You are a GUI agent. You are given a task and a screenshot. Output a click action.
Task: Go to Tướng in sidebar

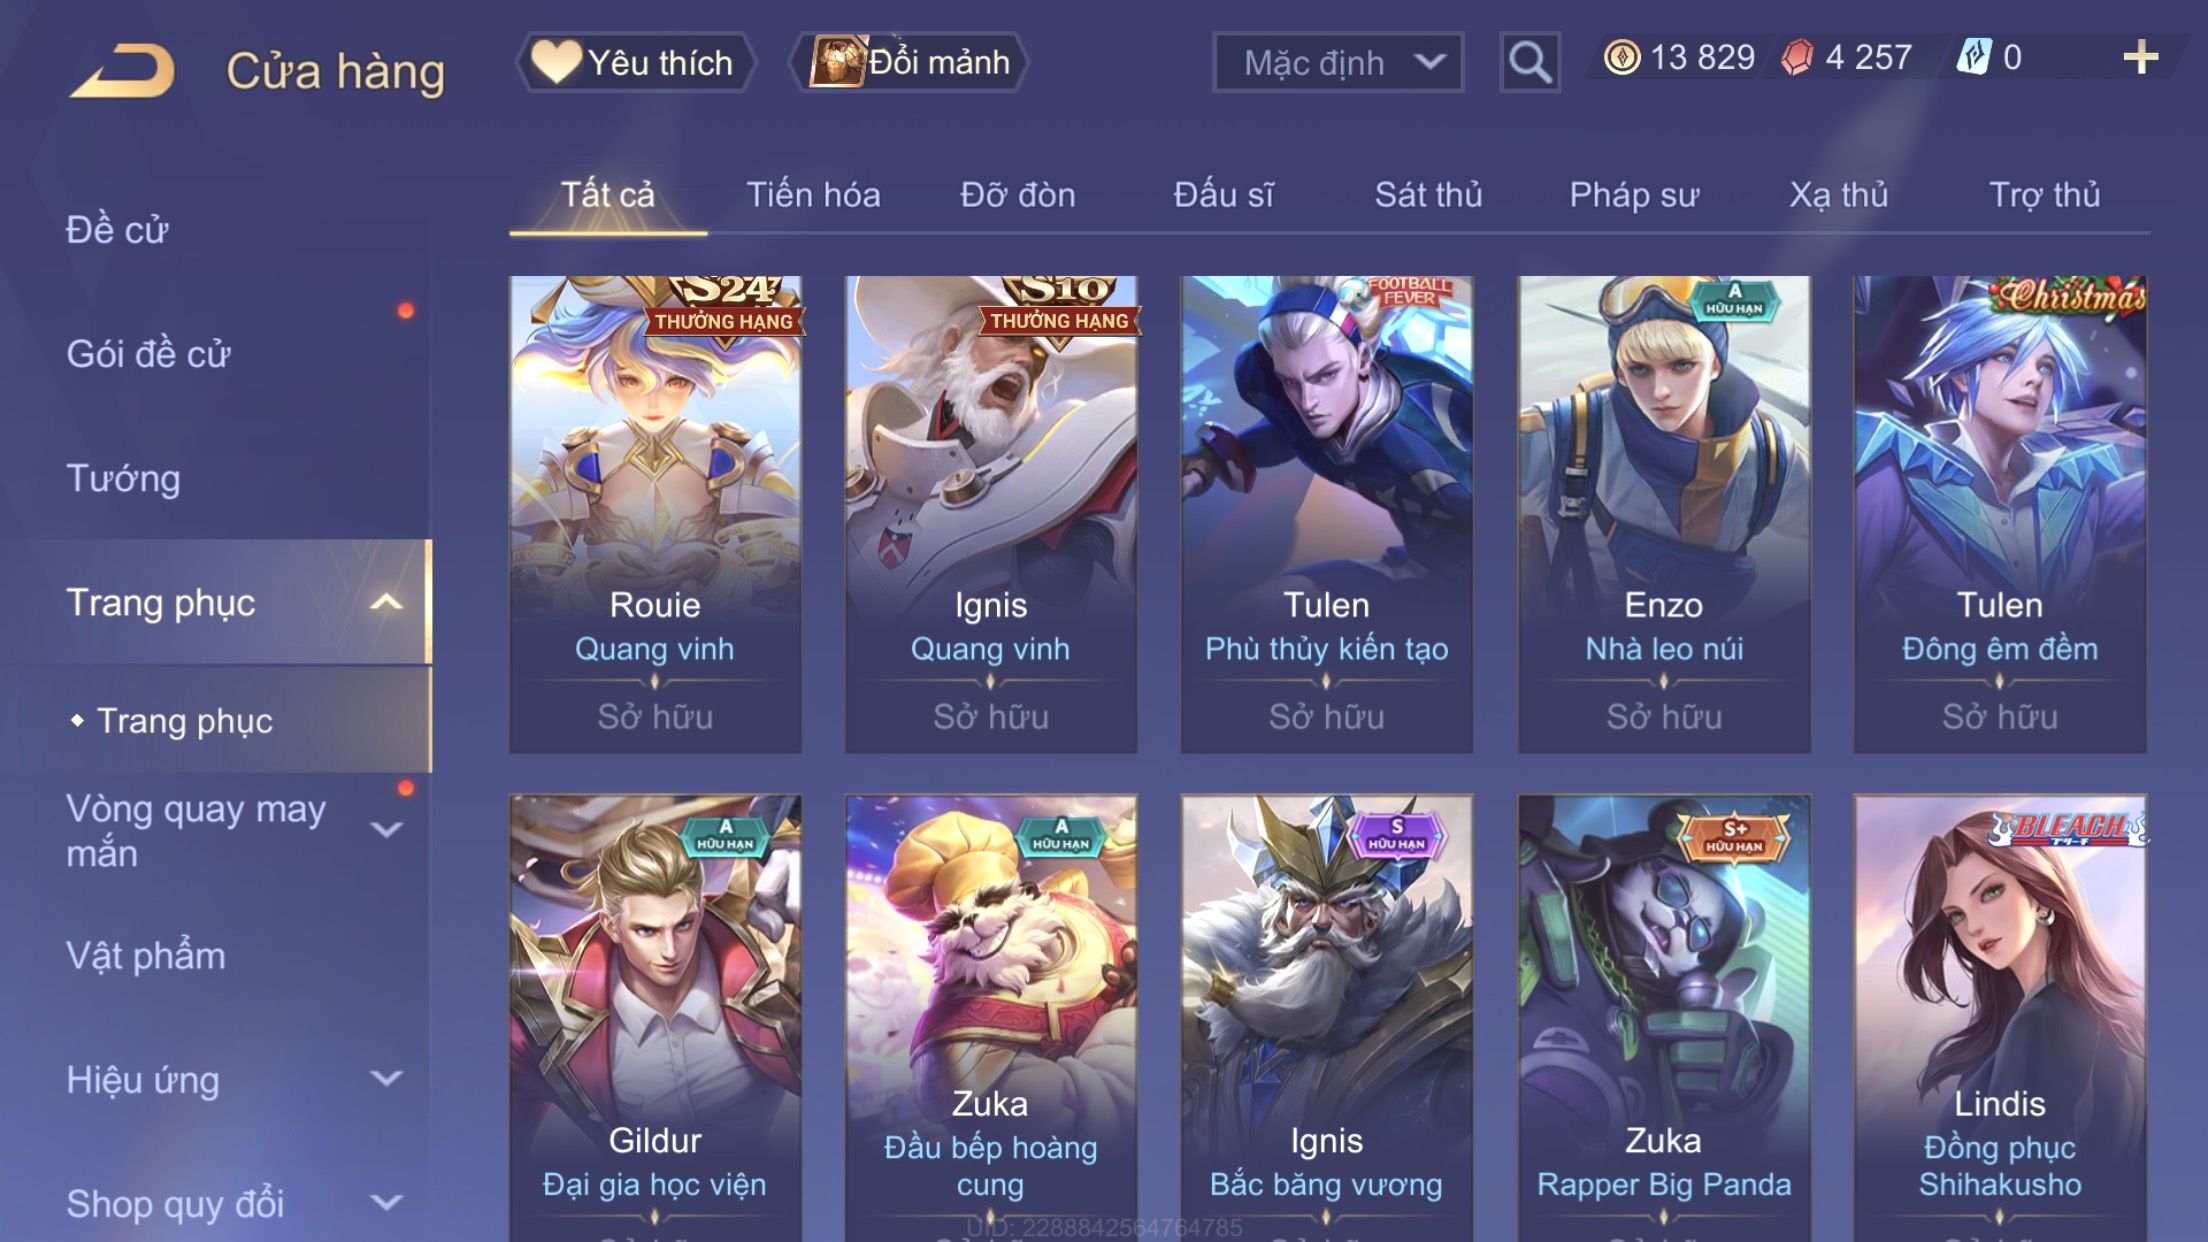tap(123, 478)
